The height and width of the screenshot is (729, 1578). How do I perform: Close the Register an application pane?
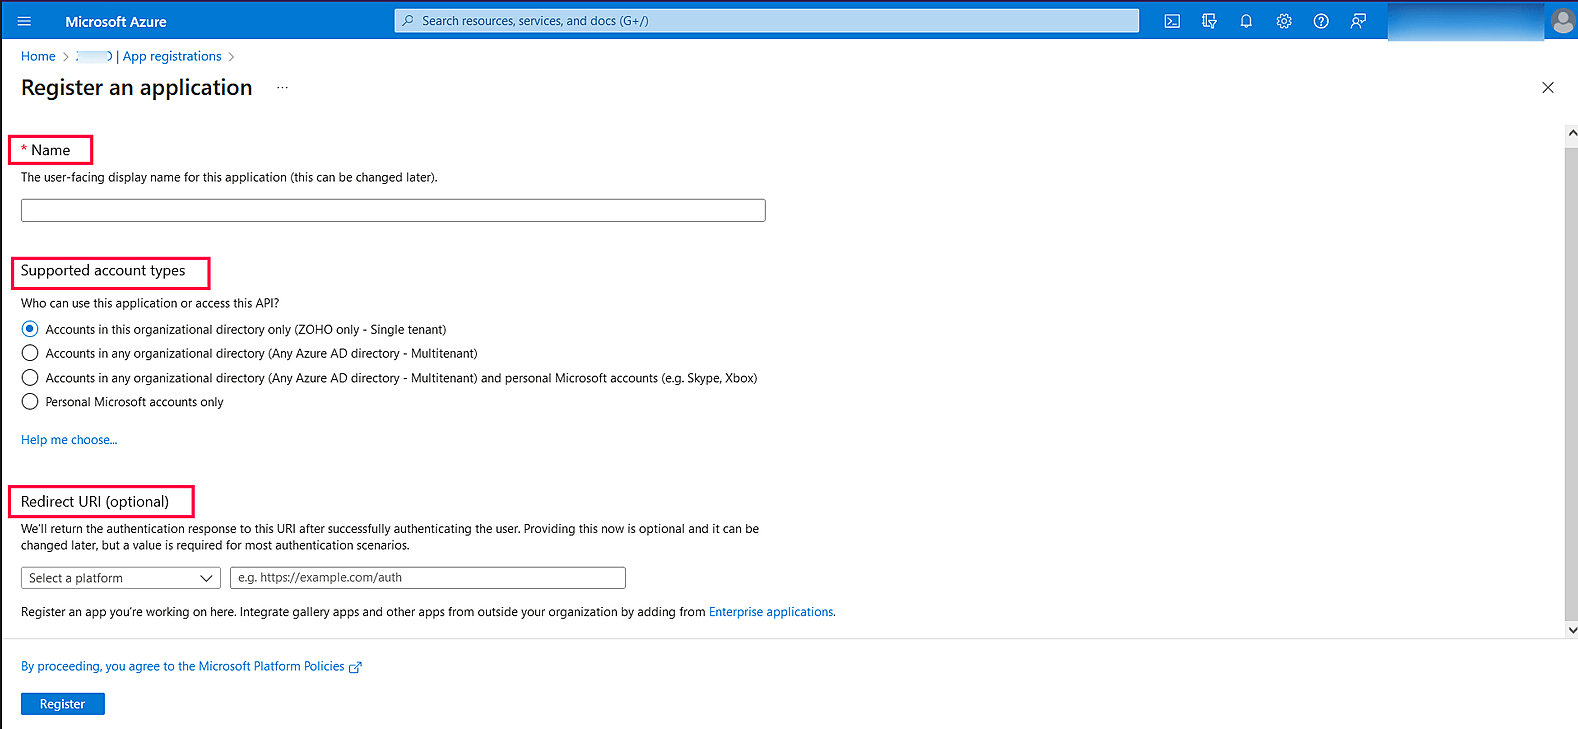click(x=1548, y=88)
